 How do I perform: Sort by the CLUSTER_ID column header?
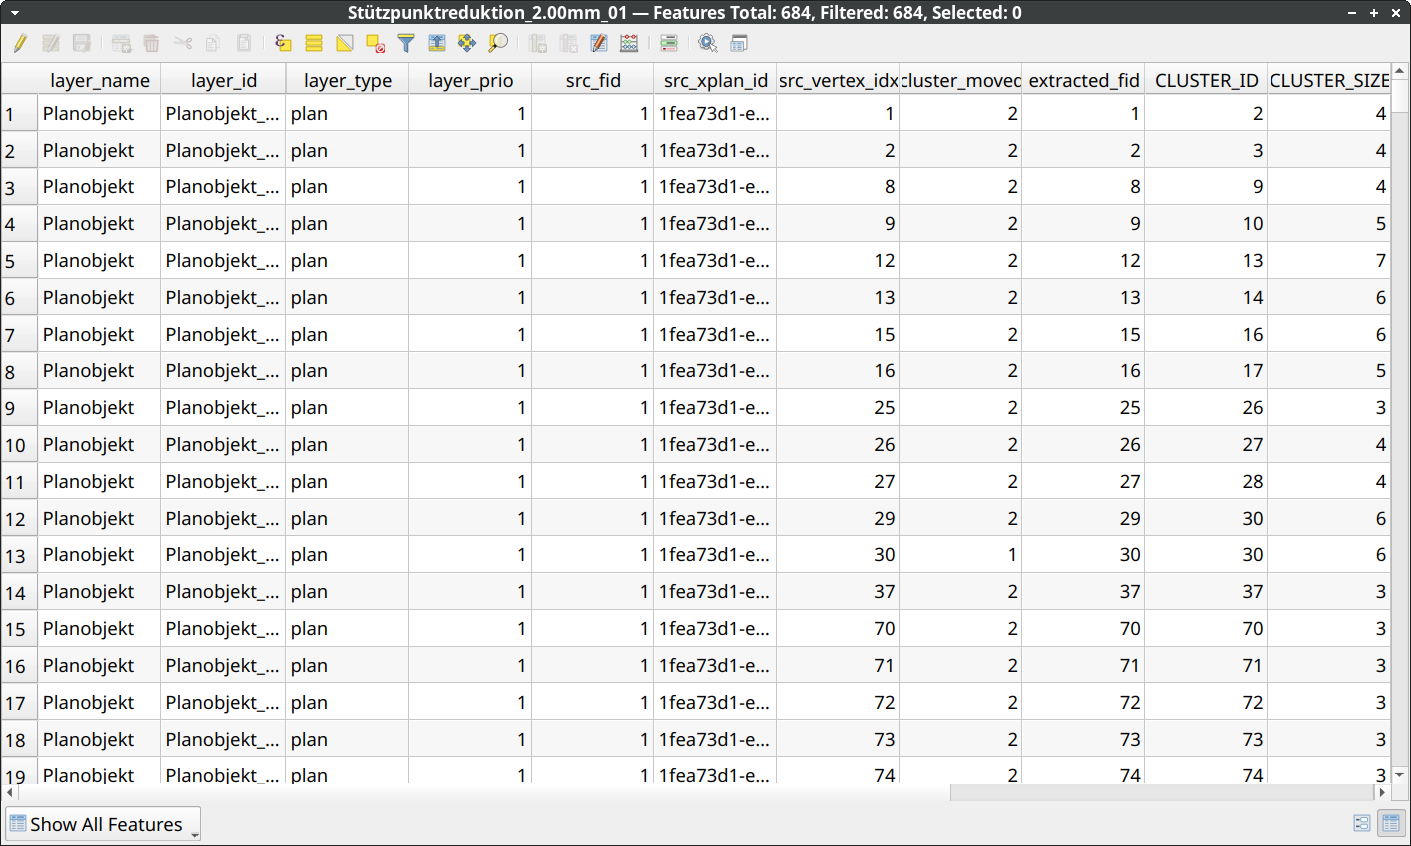click(x=1206, y=80)
